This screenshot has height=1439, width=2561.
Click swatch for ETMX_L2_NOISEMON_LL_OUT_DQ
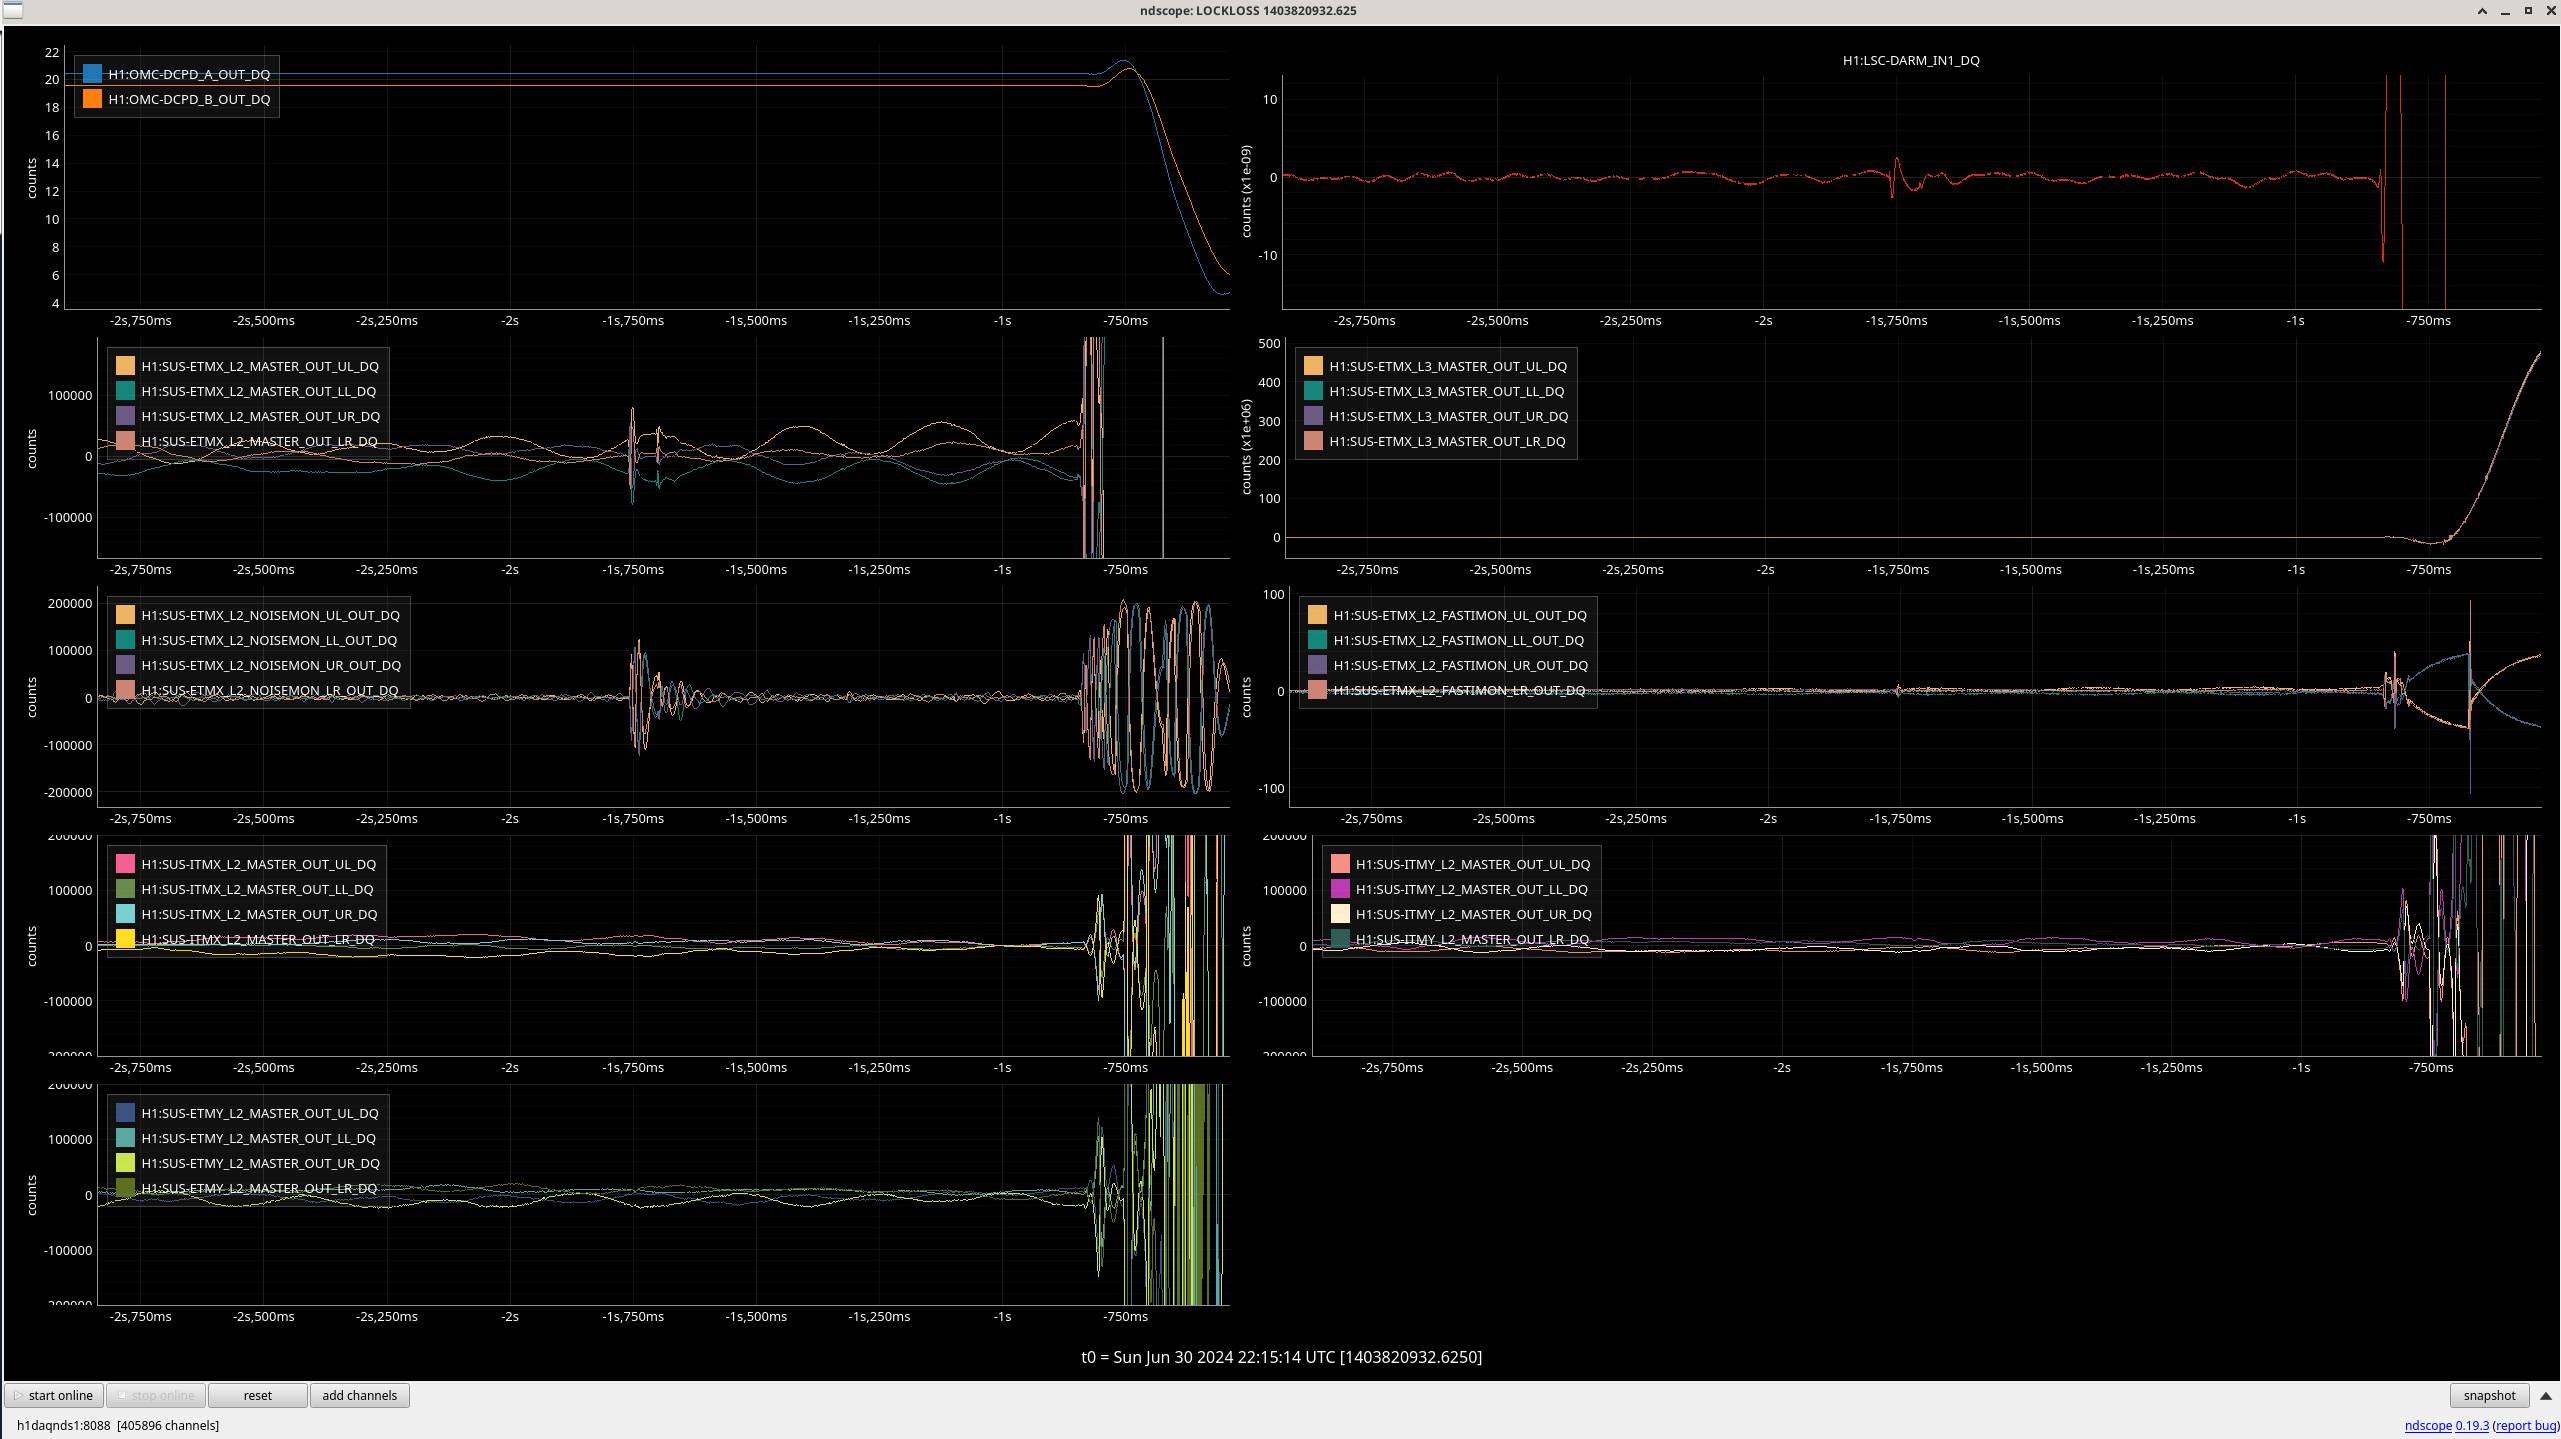pos(126,640)
